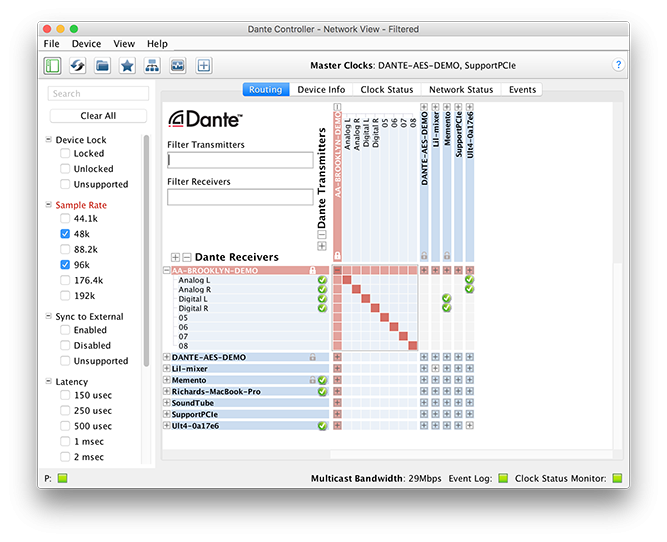667x542 pixels.
Task: Enable the 44.1k sample rate checkbox
Action: click(66, 218)
